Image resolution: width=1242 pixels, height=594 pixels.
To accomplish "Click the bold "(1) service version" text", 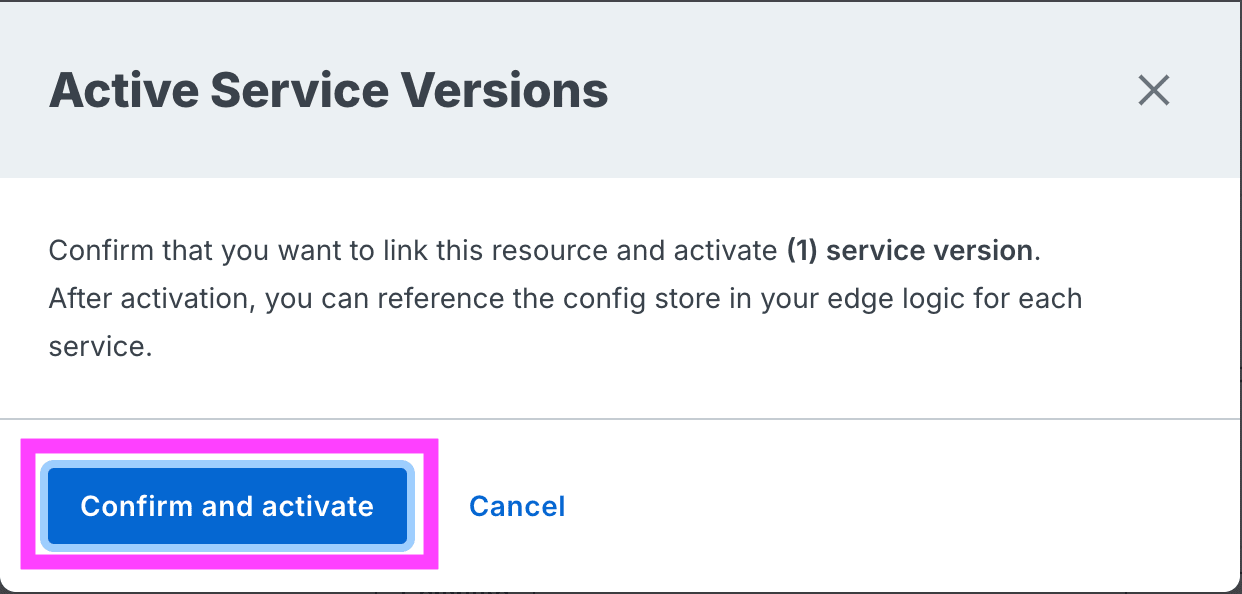I will 910,250.
